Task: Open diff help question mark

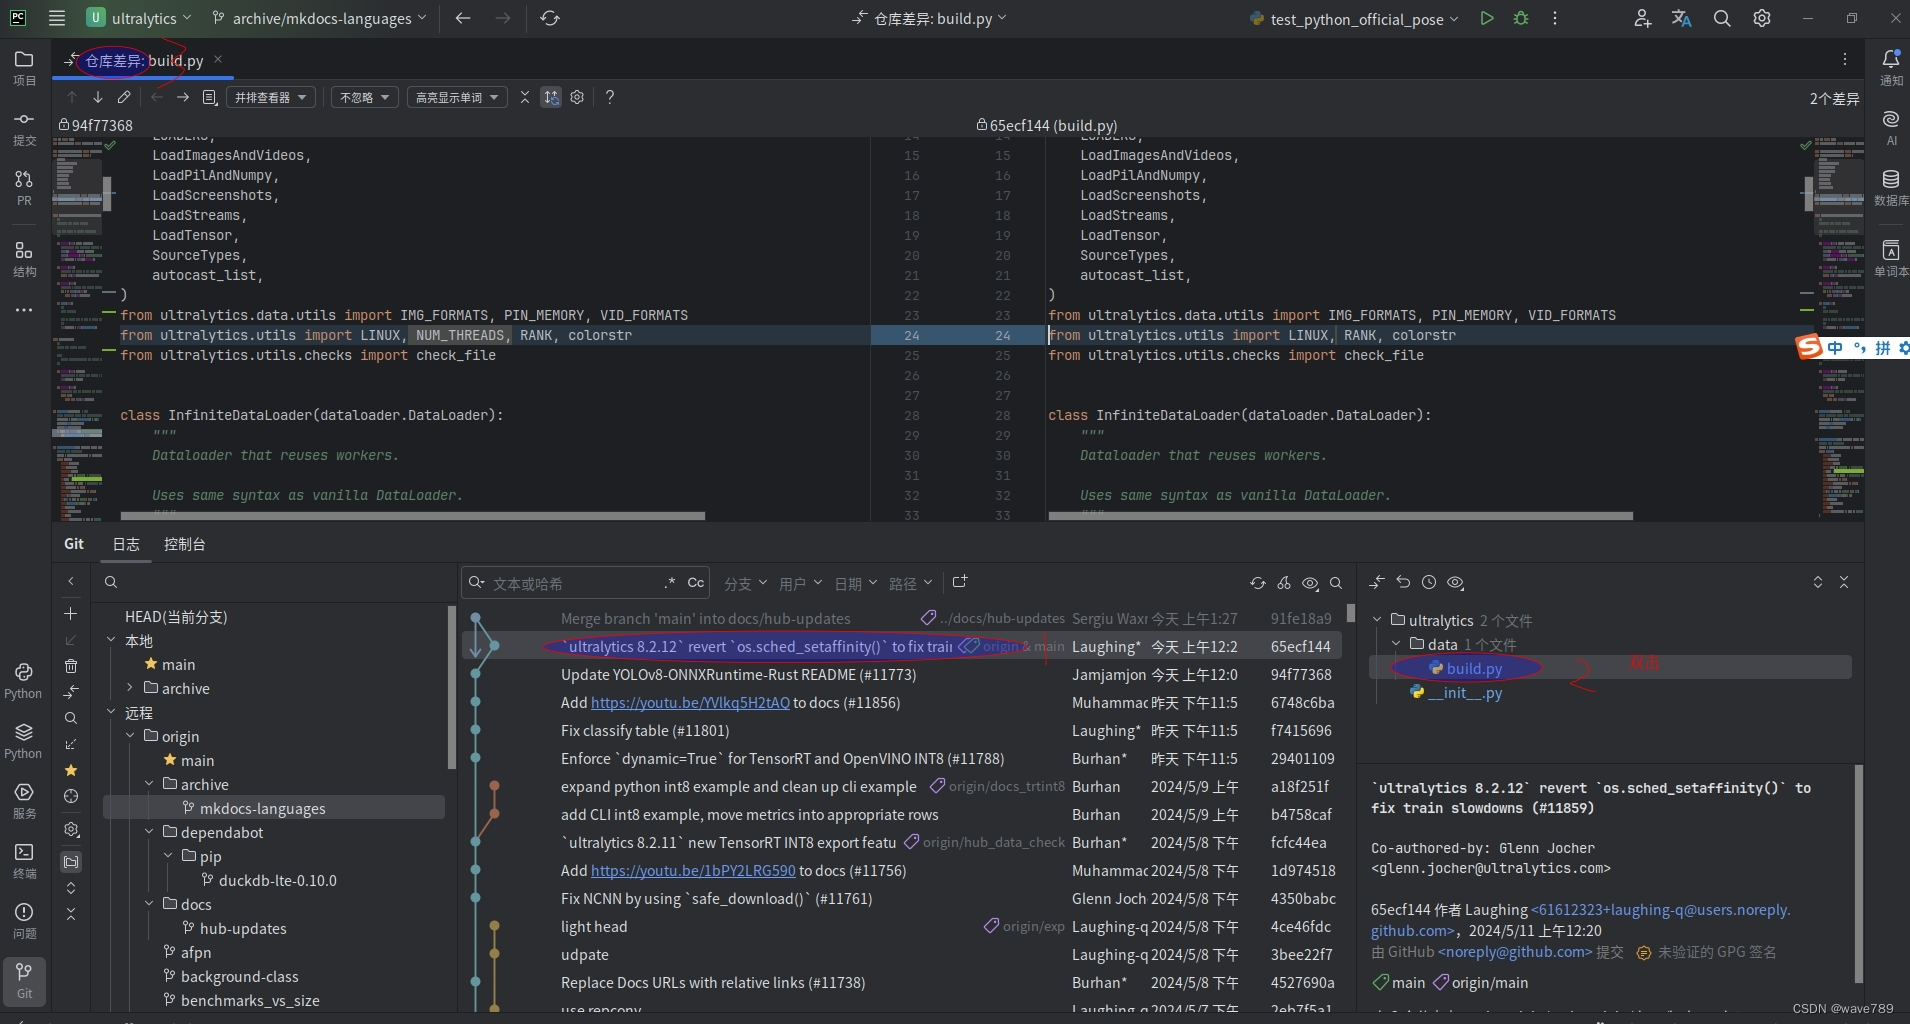Action: coord(610,97)
